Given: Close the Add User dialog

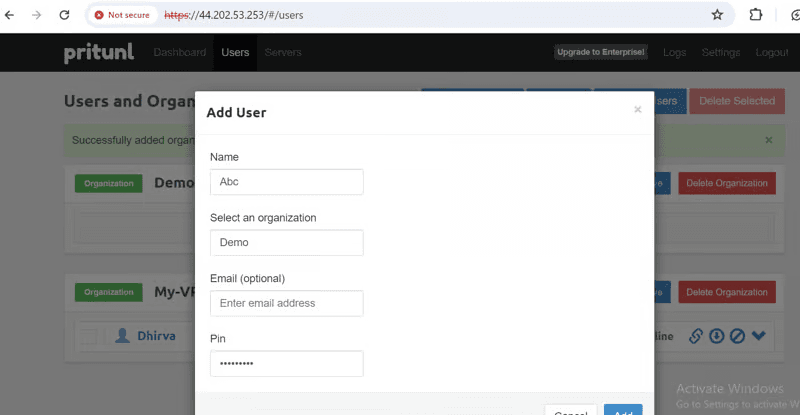Looking at the screenshot, I should coord(637,110).
